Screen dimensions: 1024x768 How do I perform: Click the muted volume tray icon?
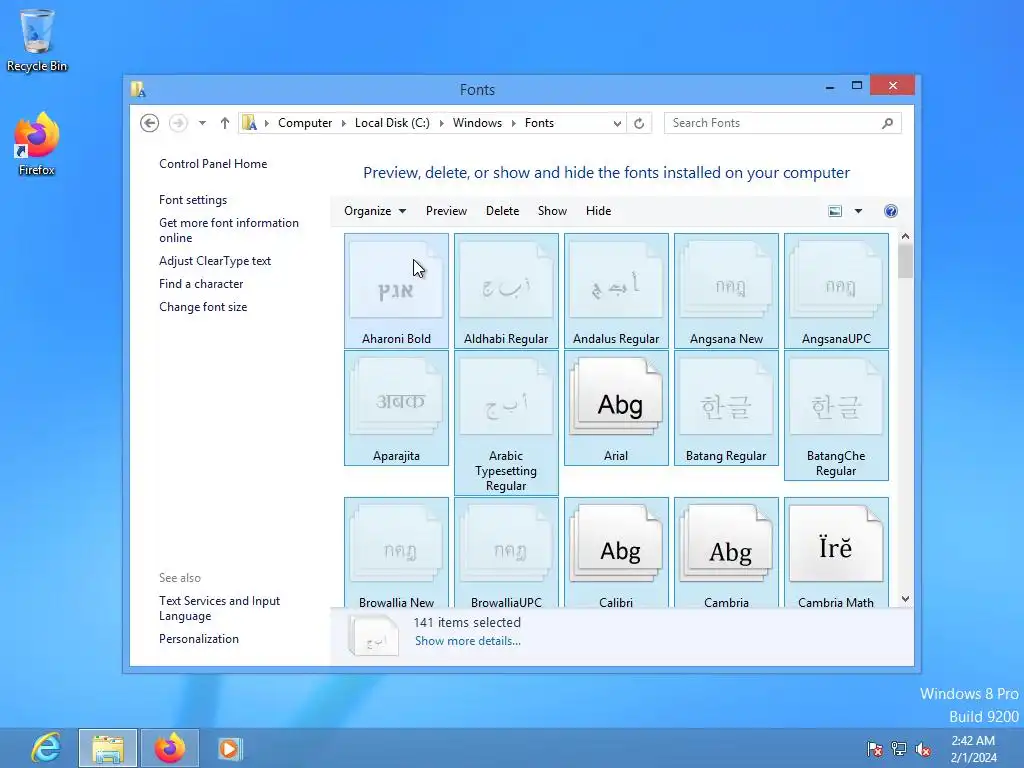coord(923,749)
